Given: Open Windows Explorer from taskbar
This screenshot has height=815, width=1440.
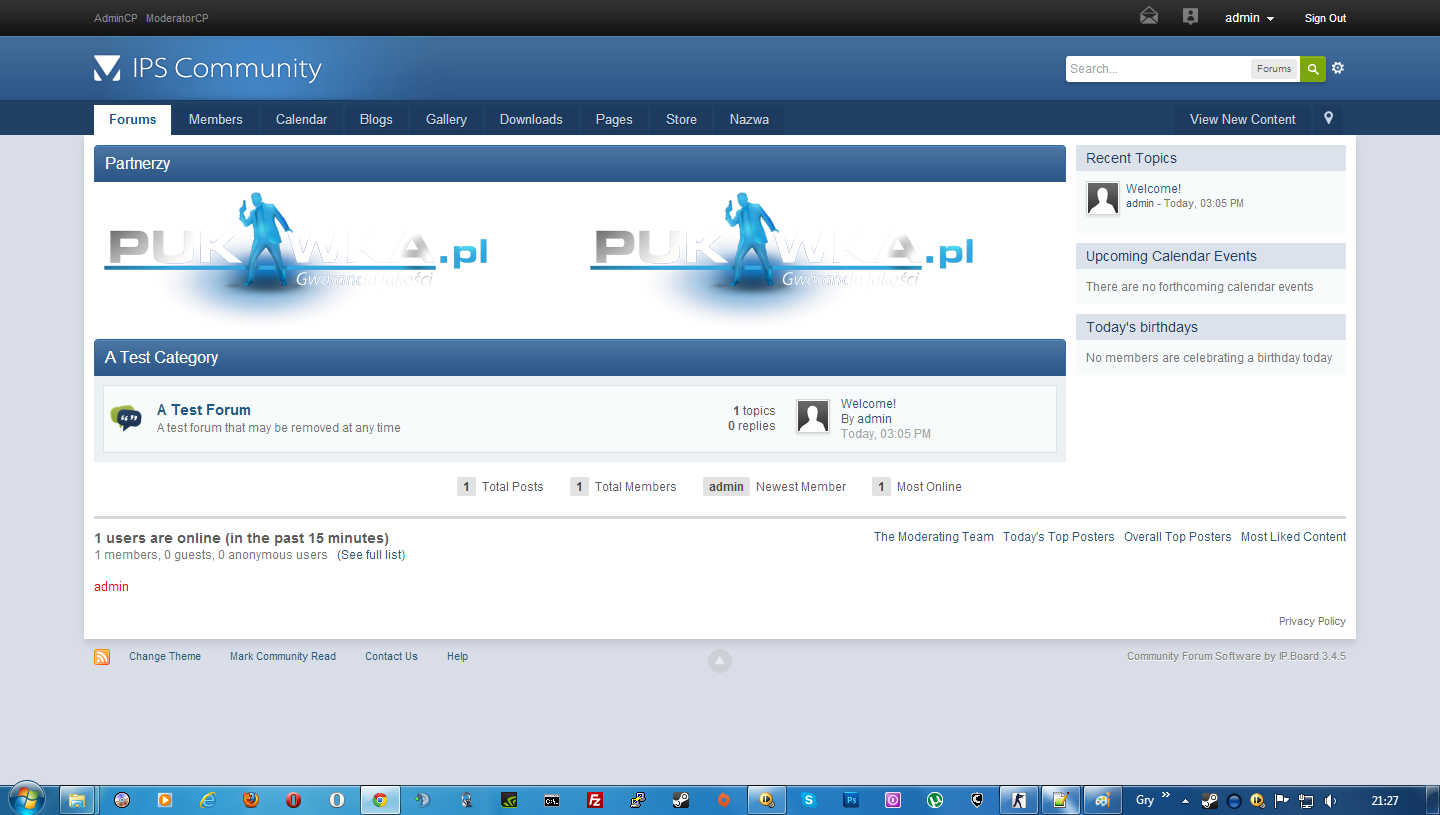Looking at the screenshot, I should (x=77, y=800).
